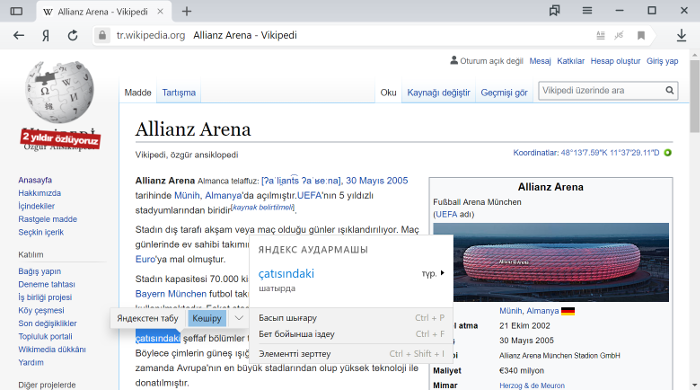This screenshot has height=390, width=700.
Task: Open the sidebar panel icon
Action: 17,11
